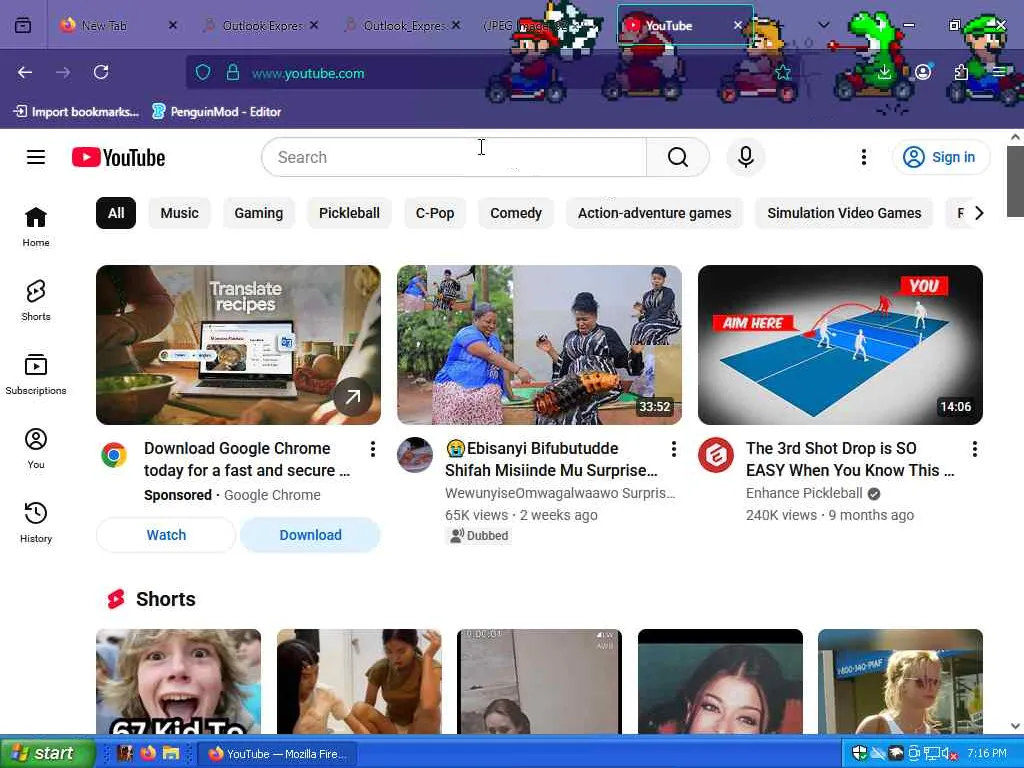1024x768 pixels.
Task: Go back using the browser back arrow
Action: 25,72
